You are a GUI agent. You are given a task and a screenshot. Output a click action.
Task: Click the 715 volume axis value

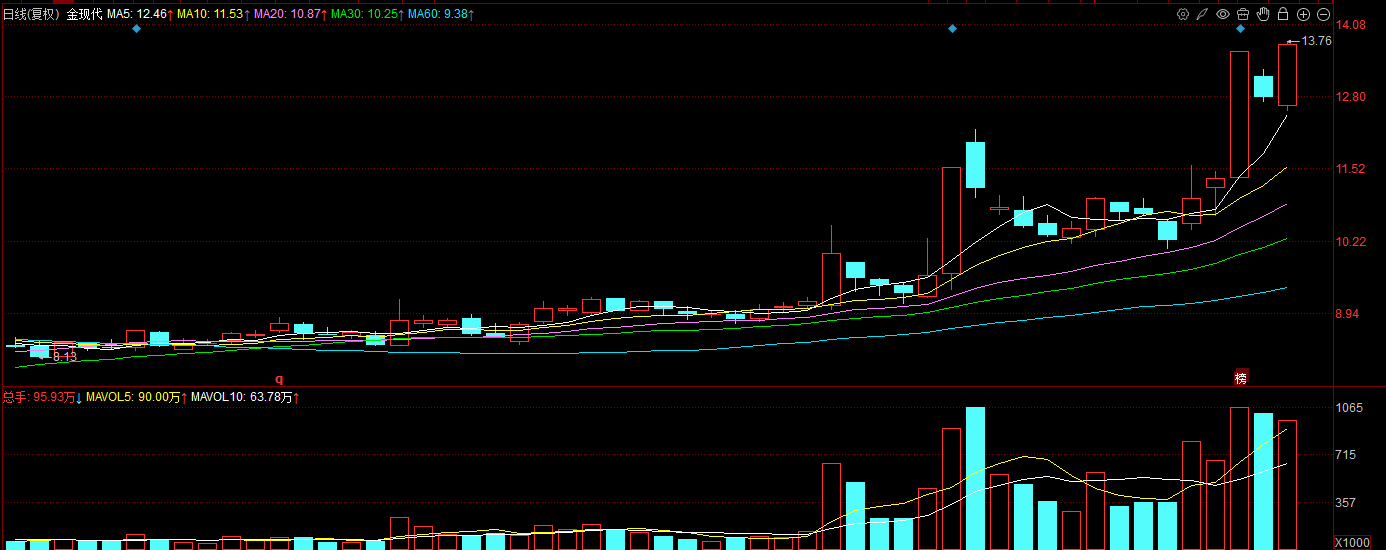point(1347,455)
